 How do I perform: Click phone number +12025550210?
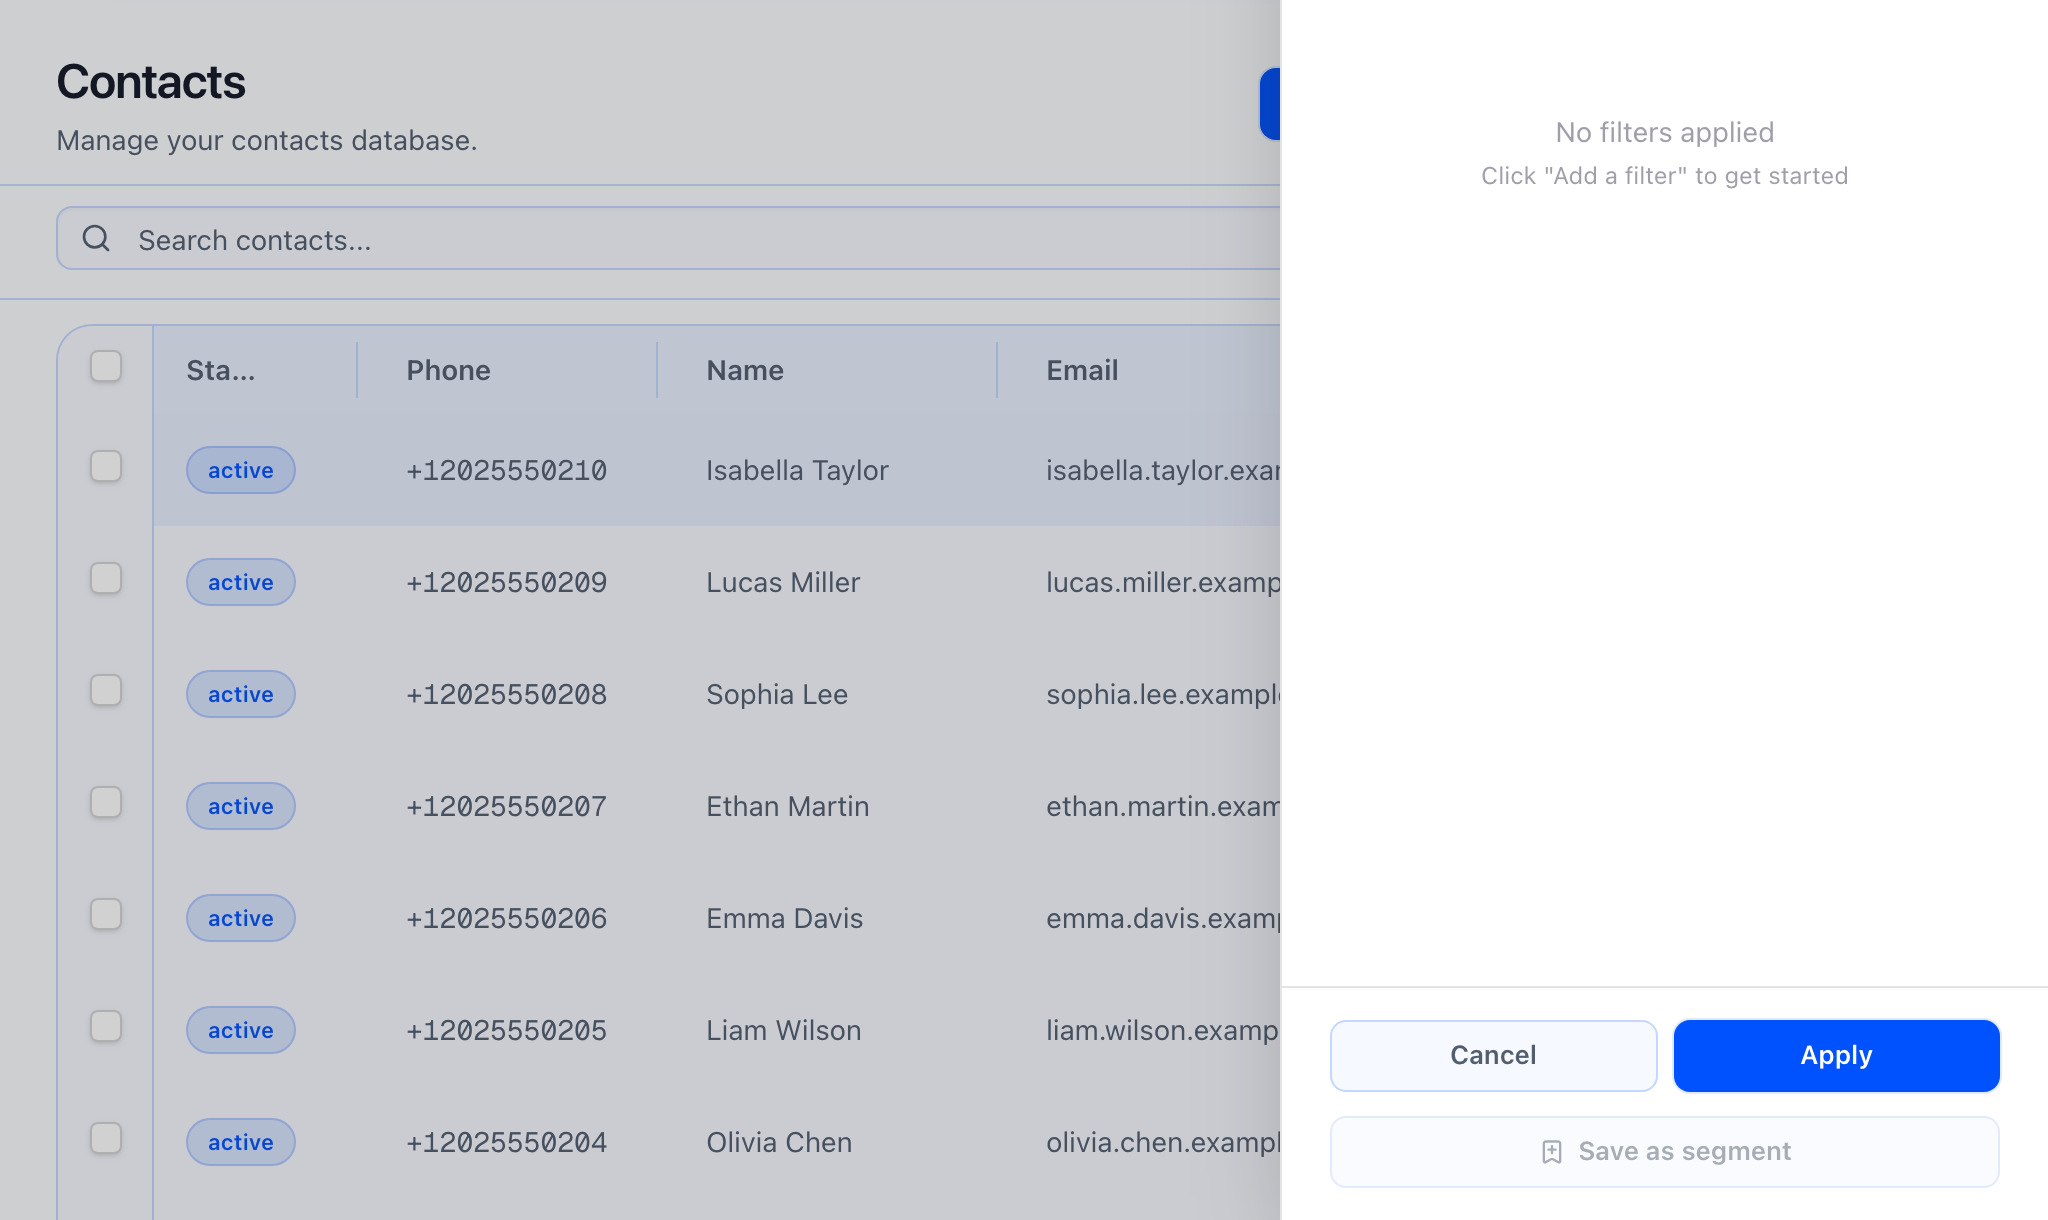click(506, 470)
